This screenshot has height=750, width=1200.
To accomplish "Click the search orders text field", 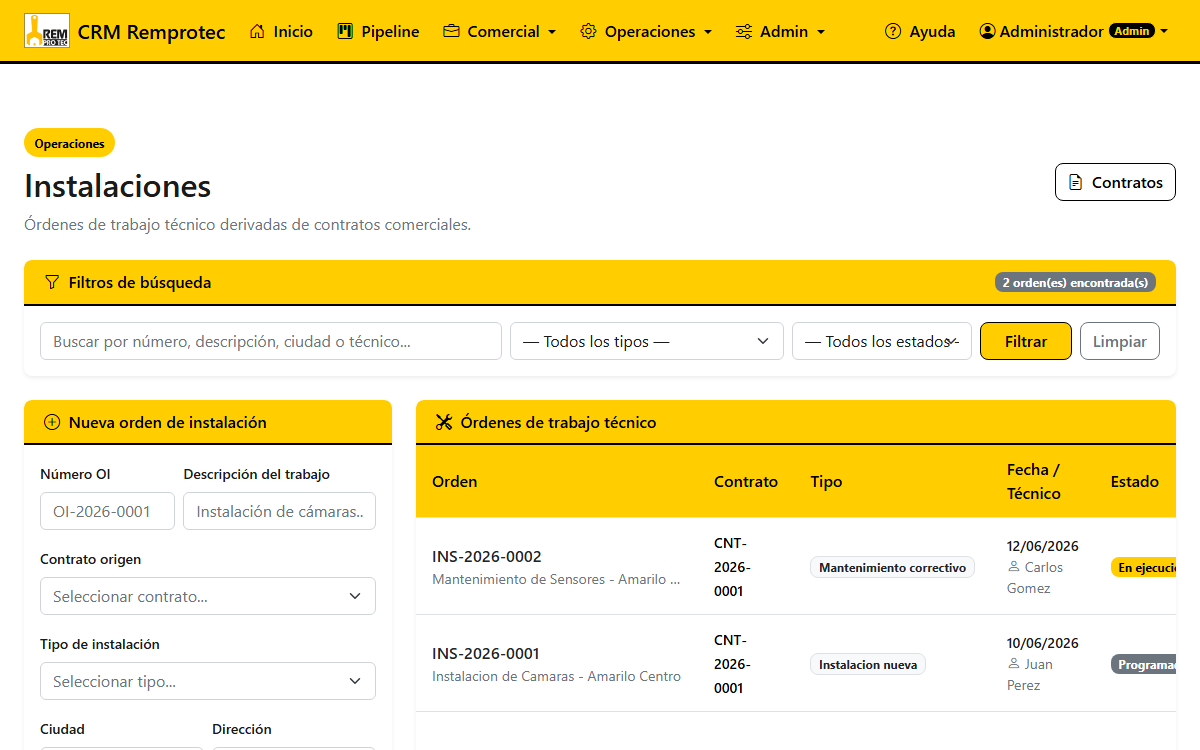I will click(x=271, y=341).
